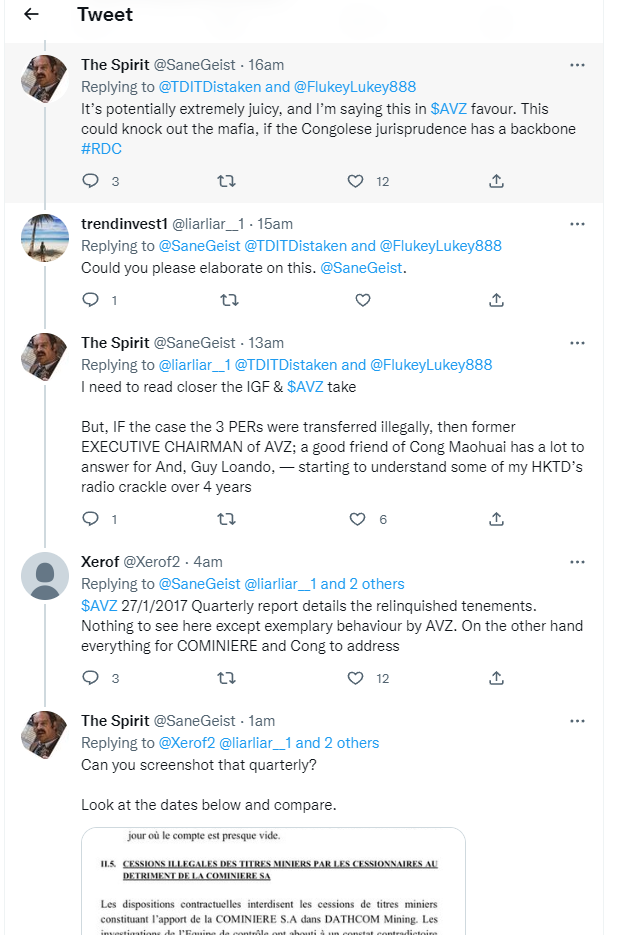Retweet trendinvest1's tweet

tap(228, 300)
